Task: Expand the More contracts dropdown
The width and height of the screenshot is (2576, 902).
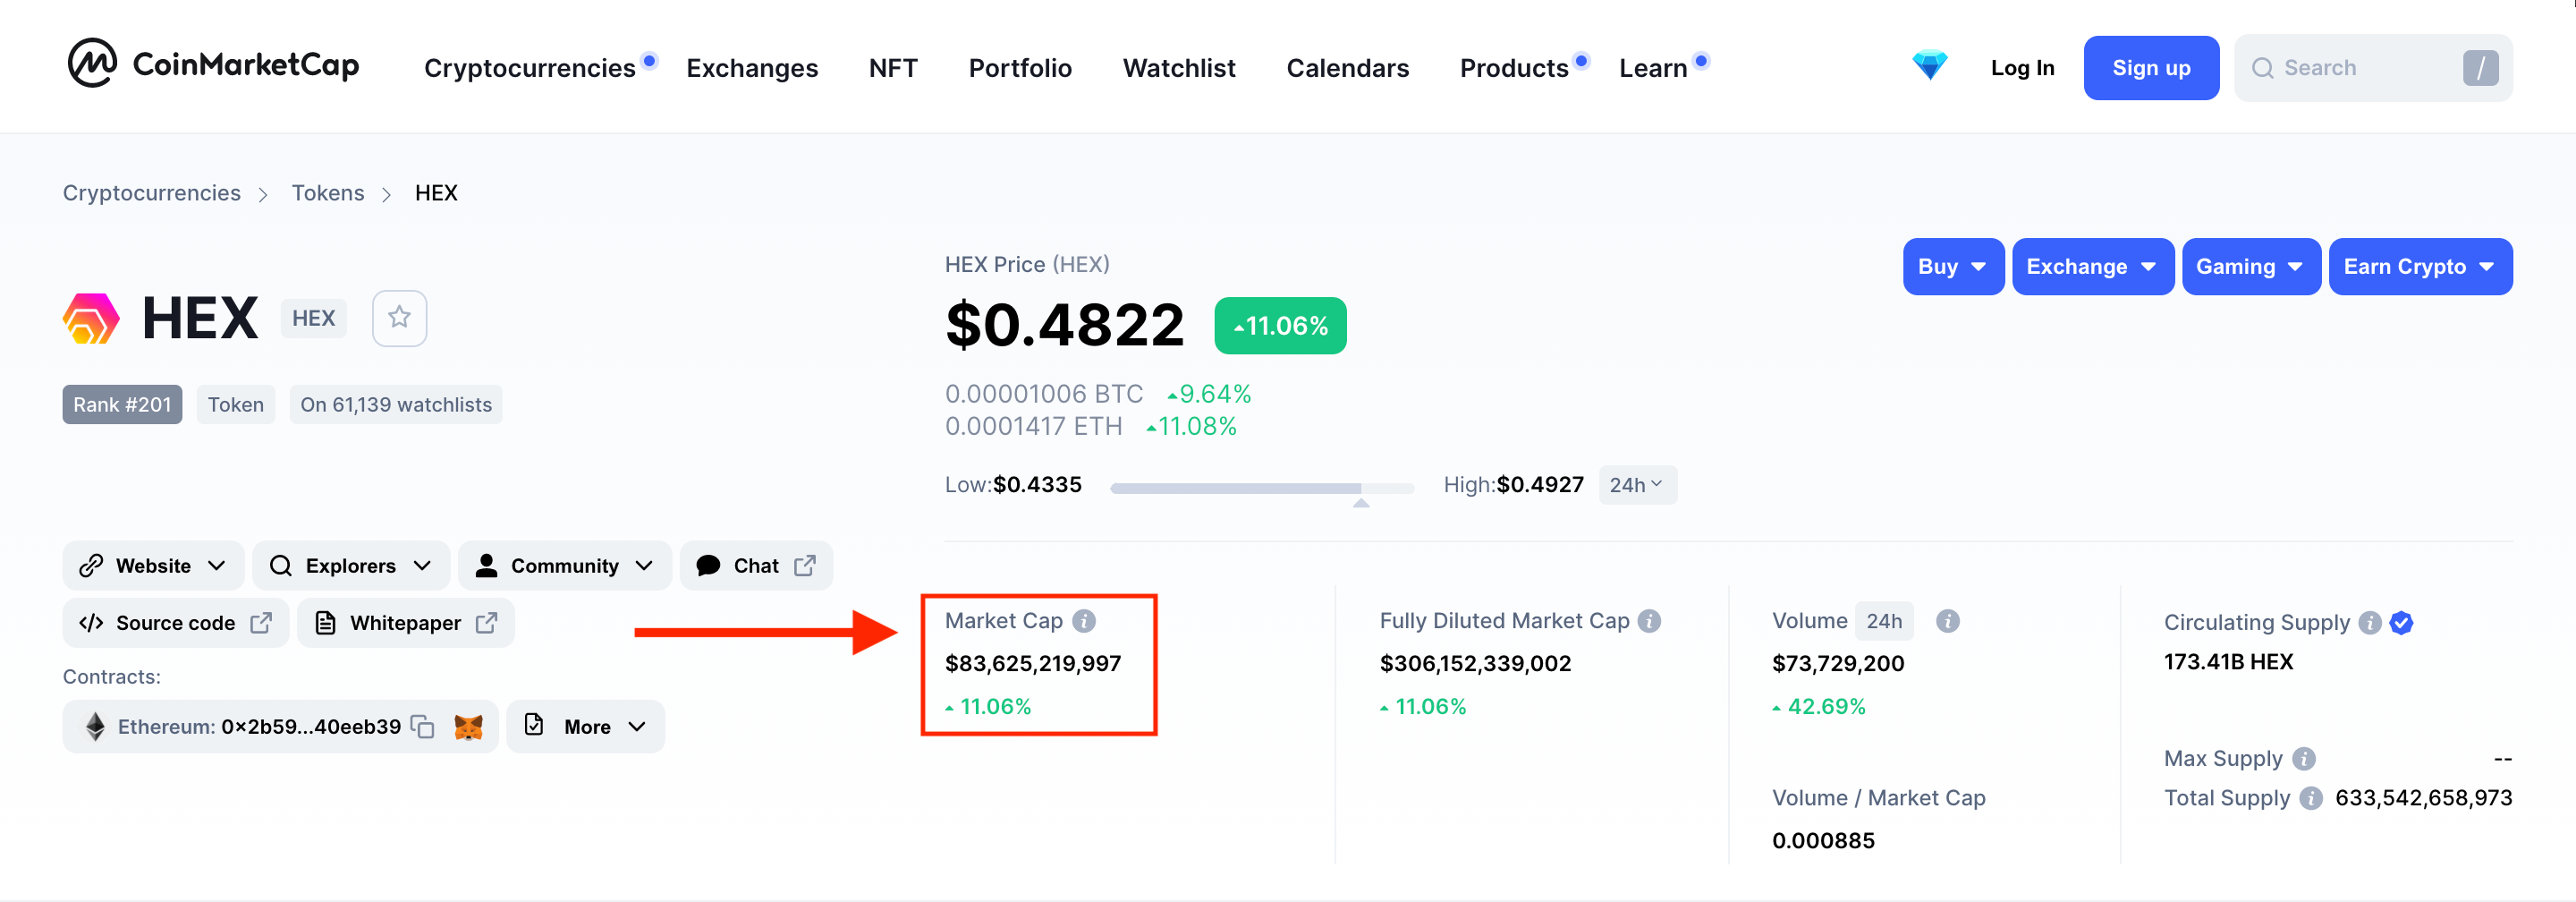Action: 585,727
